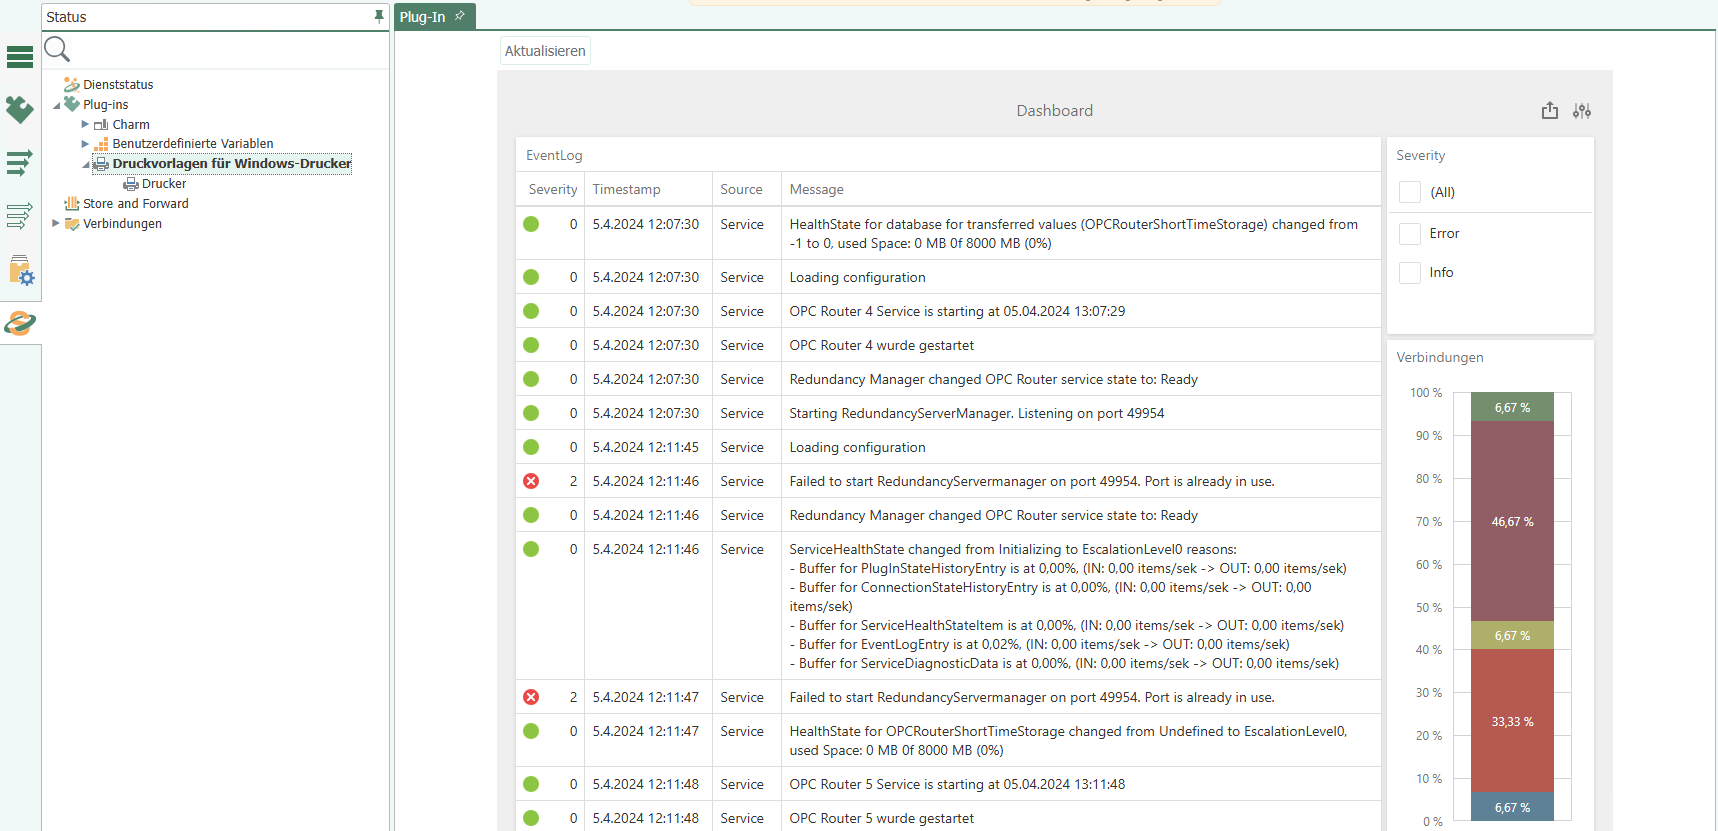Open the Dashboard settings sliders icon

tap(1582, 110)
